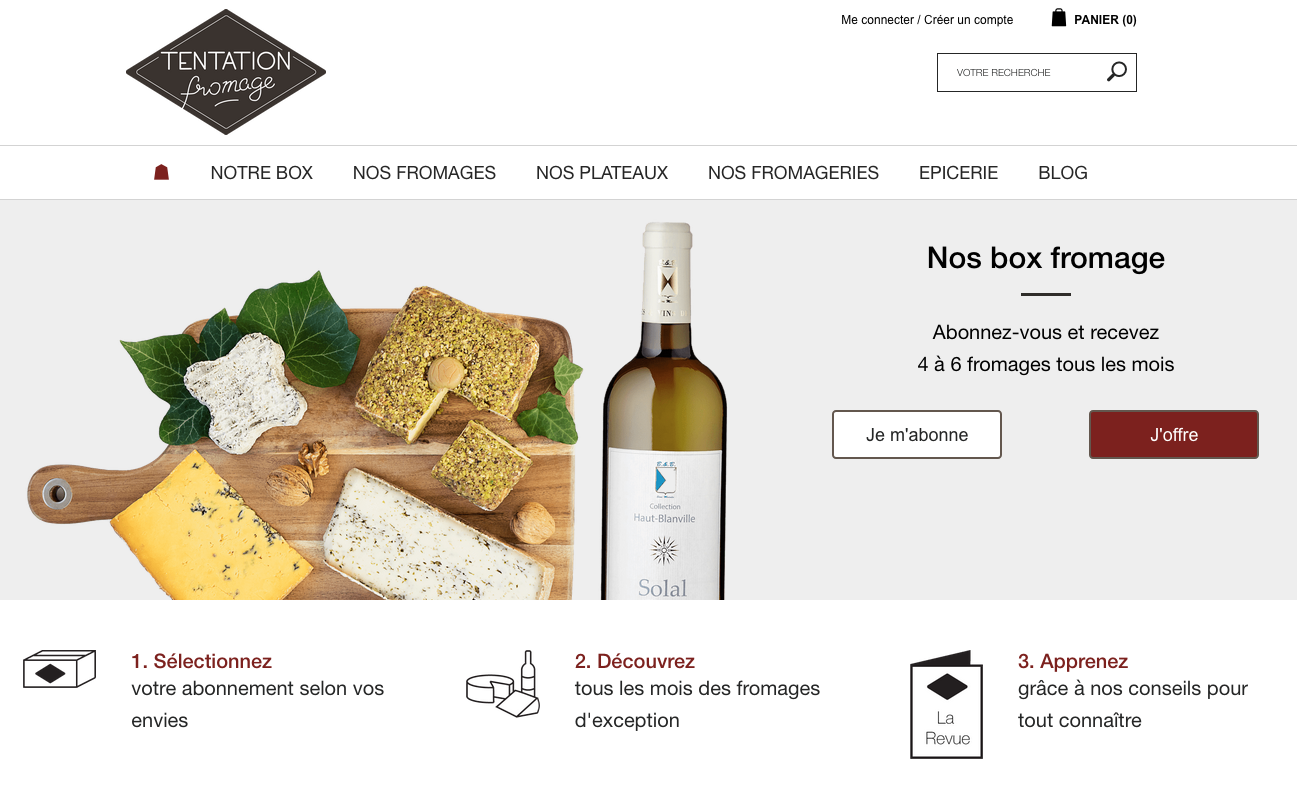Visit the BLOG page

coord(1063,173)
